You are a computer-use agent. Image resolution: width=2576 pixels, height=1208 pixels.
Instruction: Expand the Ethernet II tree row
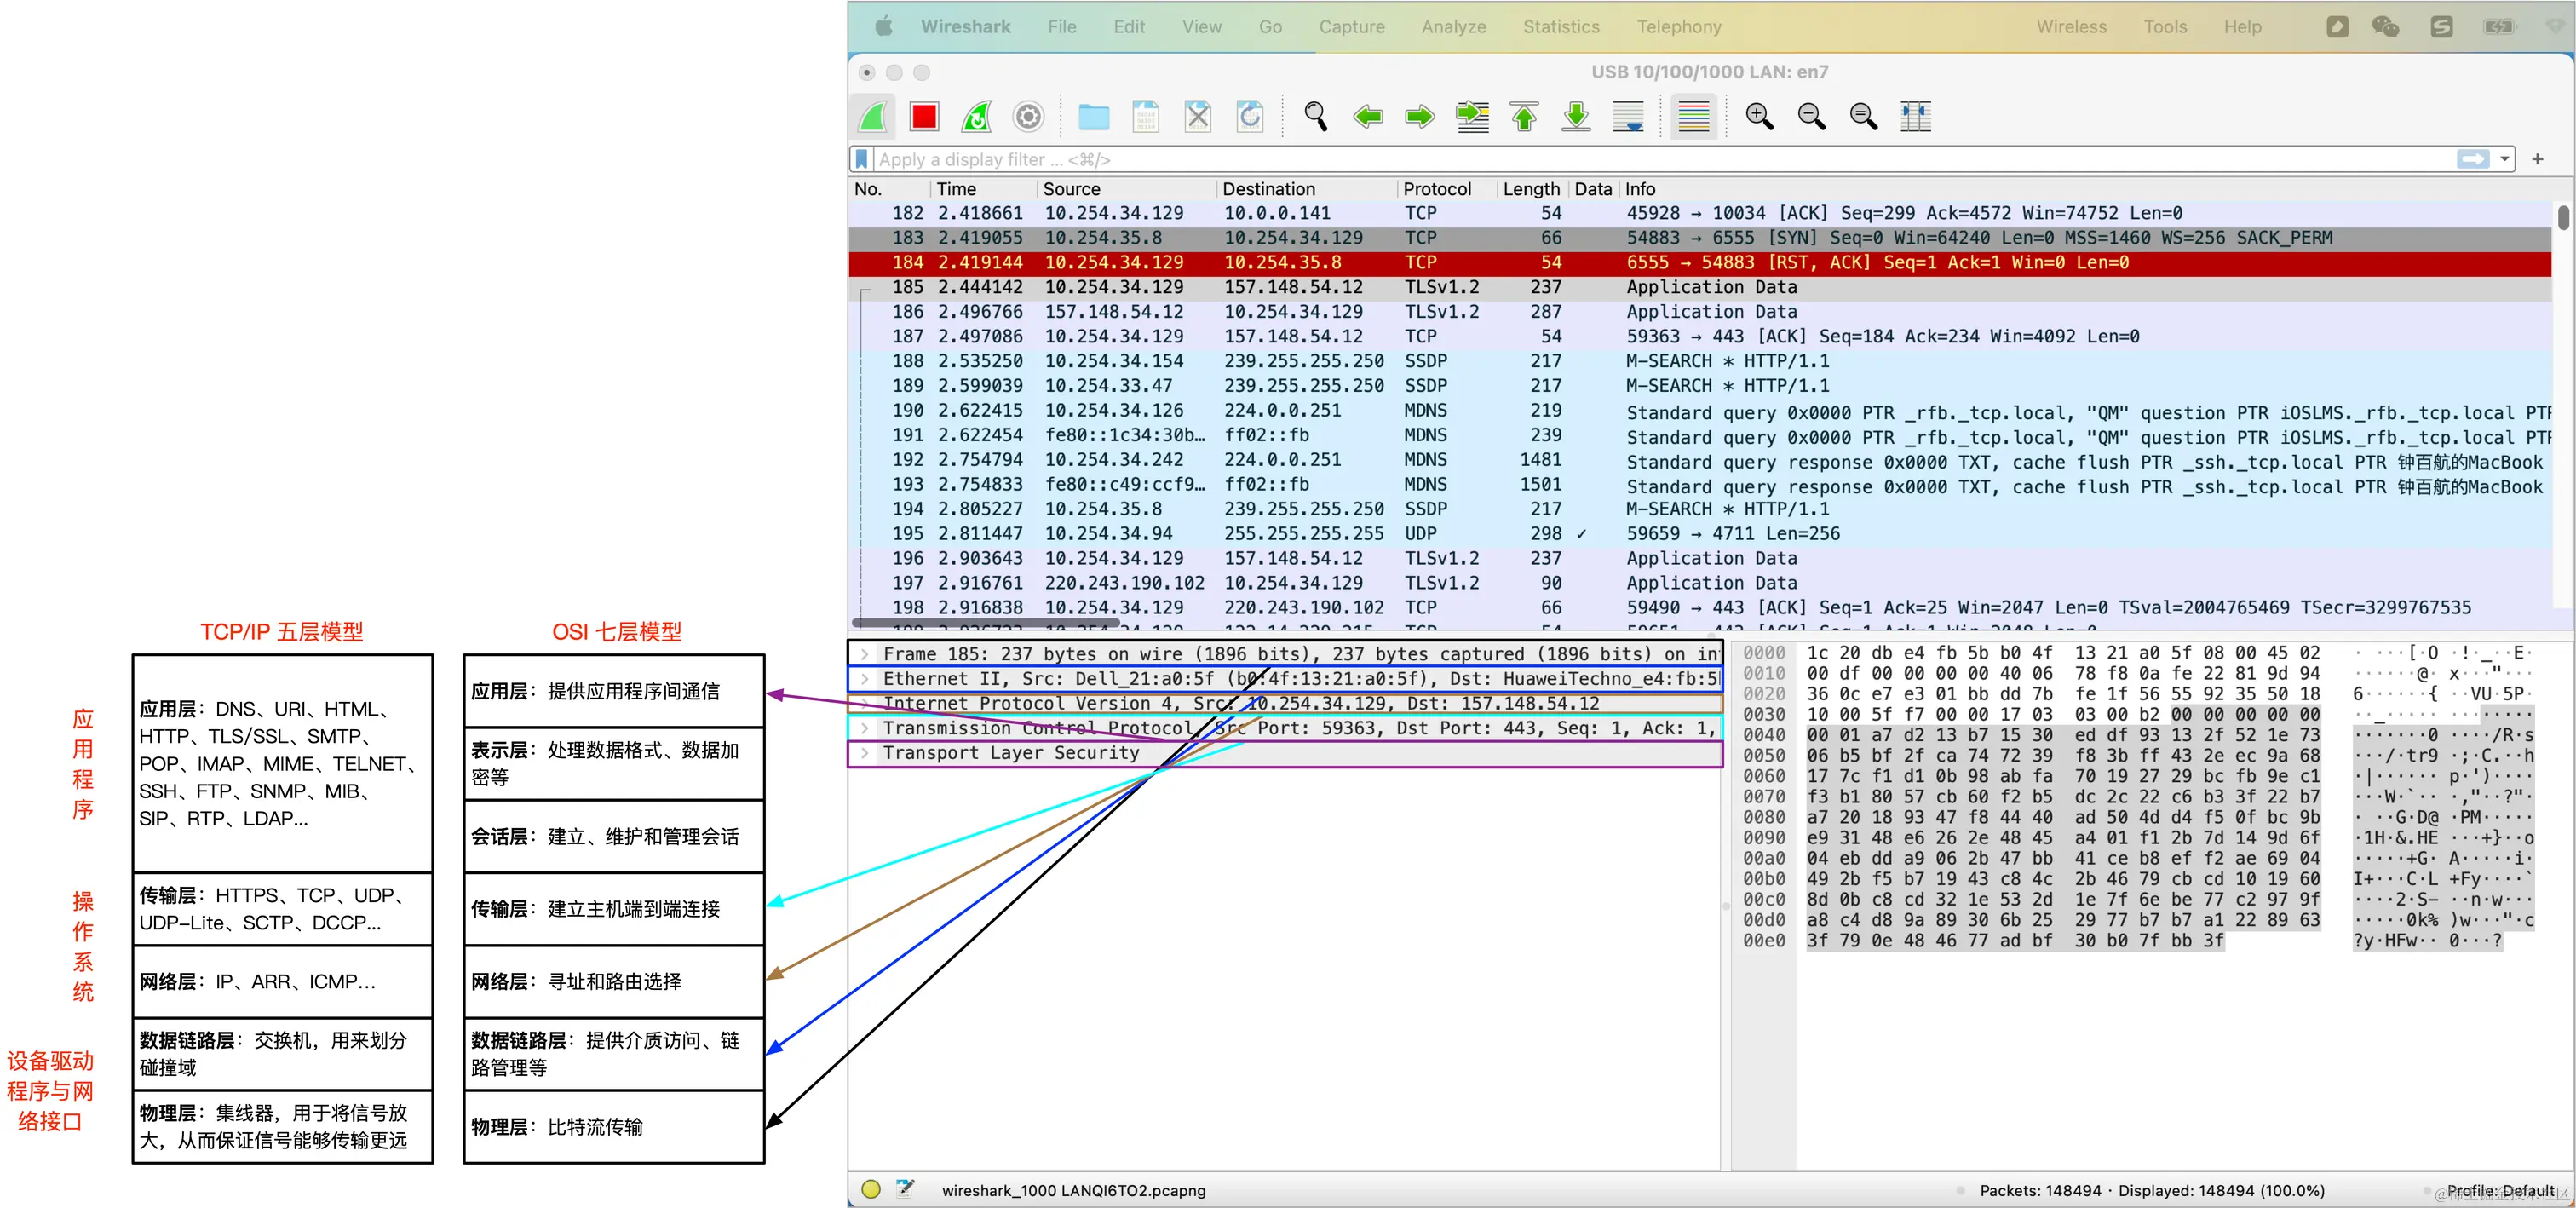tap(865, 679)
